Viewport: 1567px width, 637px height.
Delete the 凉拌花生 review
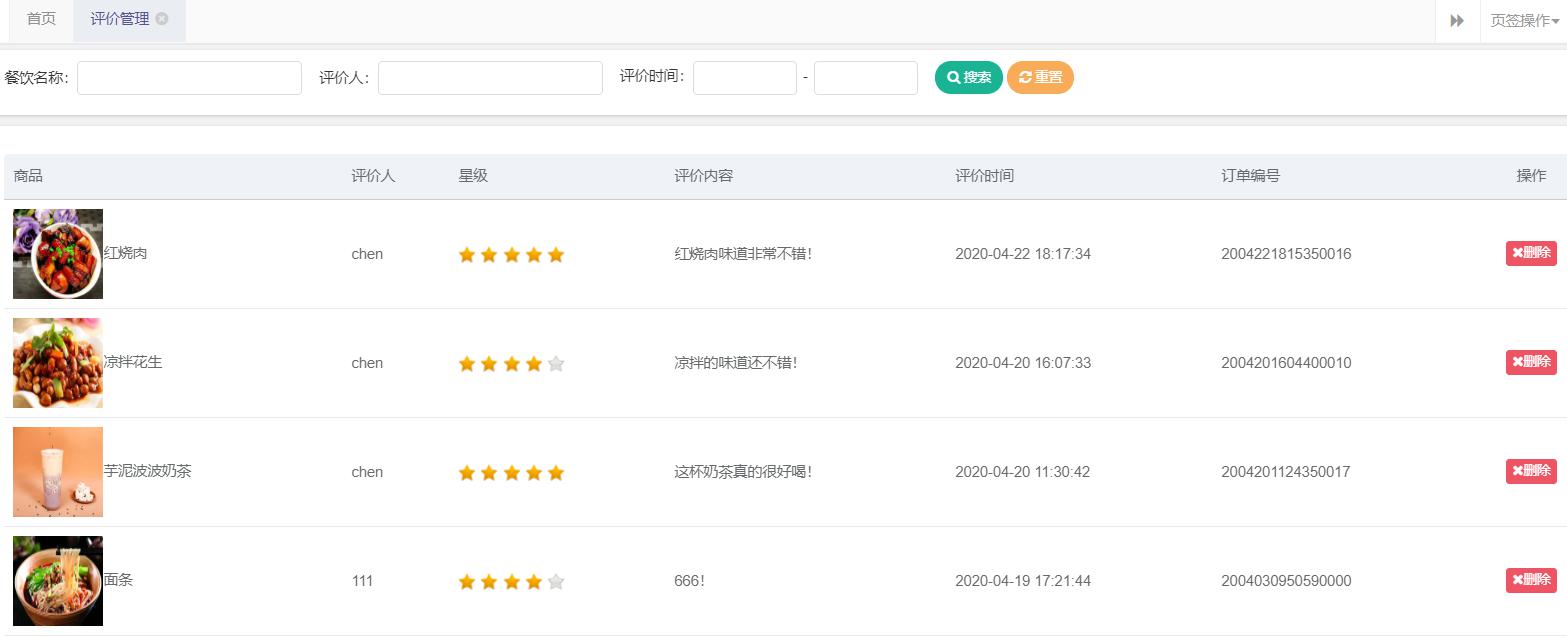[x=1531, y=362]
